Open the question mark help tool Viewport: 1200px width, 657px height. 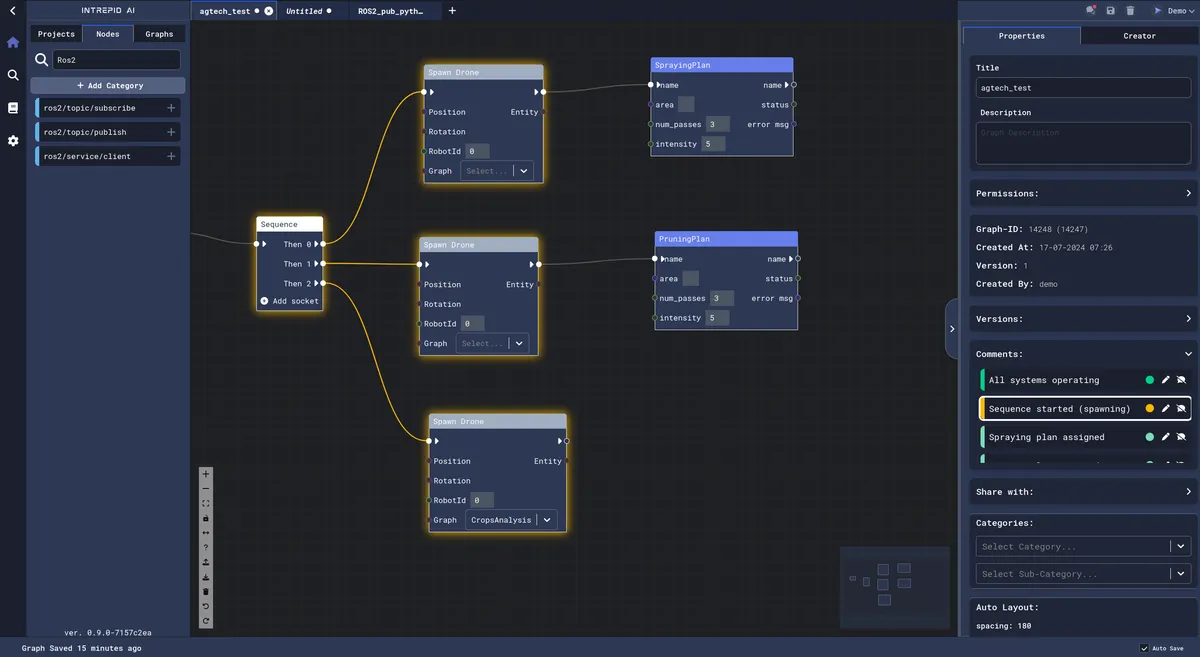point(206,547)
